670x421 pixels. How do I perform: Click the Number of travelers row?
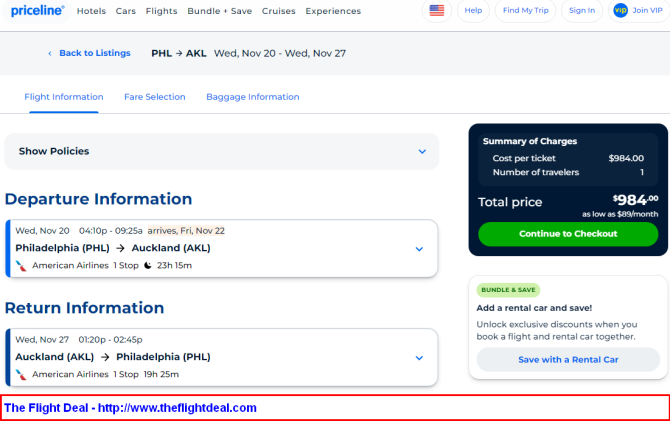pos(568,172)
